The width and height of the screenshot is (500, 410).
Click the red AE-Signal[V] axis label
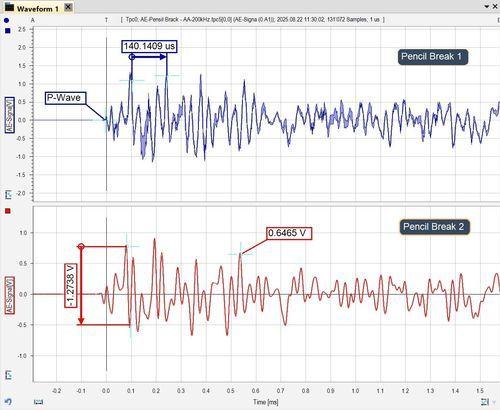pyautogui.click(x=10, y=295)
